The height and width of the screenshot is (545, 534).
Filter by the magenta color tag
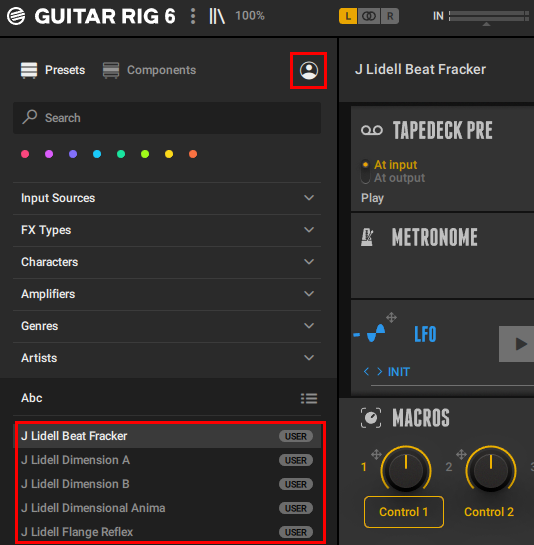pos(49,154)
